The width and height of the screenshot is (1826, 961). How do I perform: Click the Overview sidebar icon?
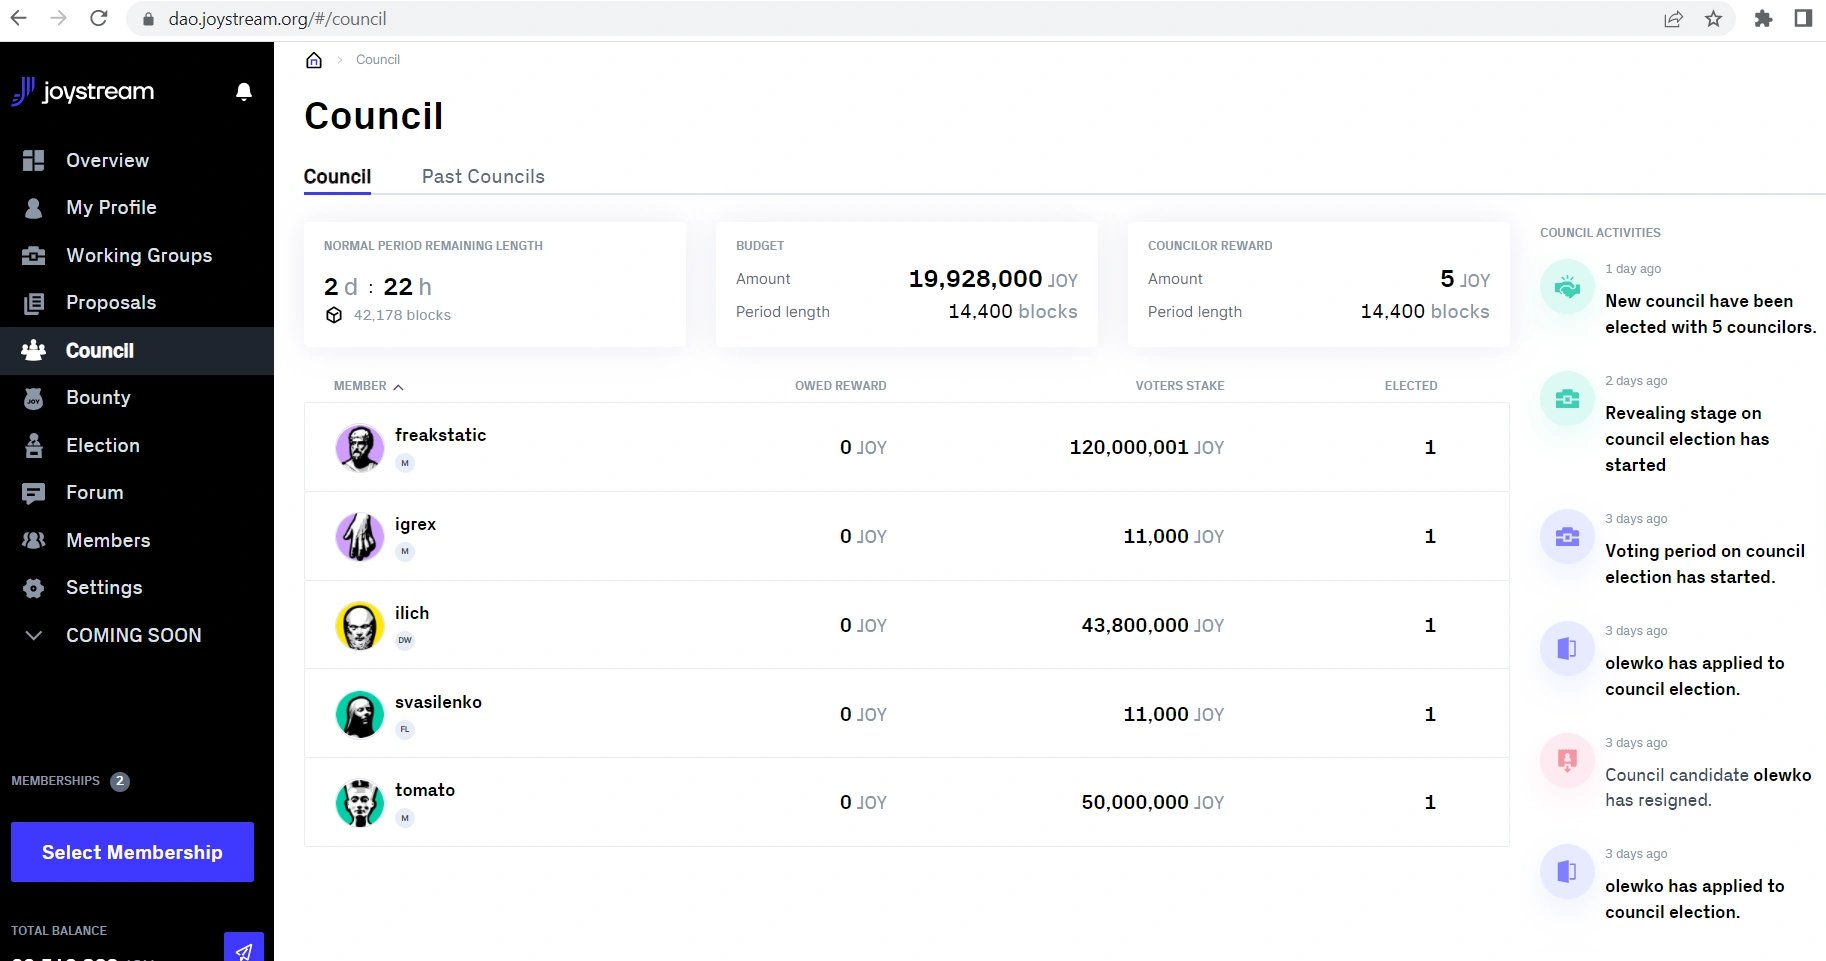(x=33, y=160)
